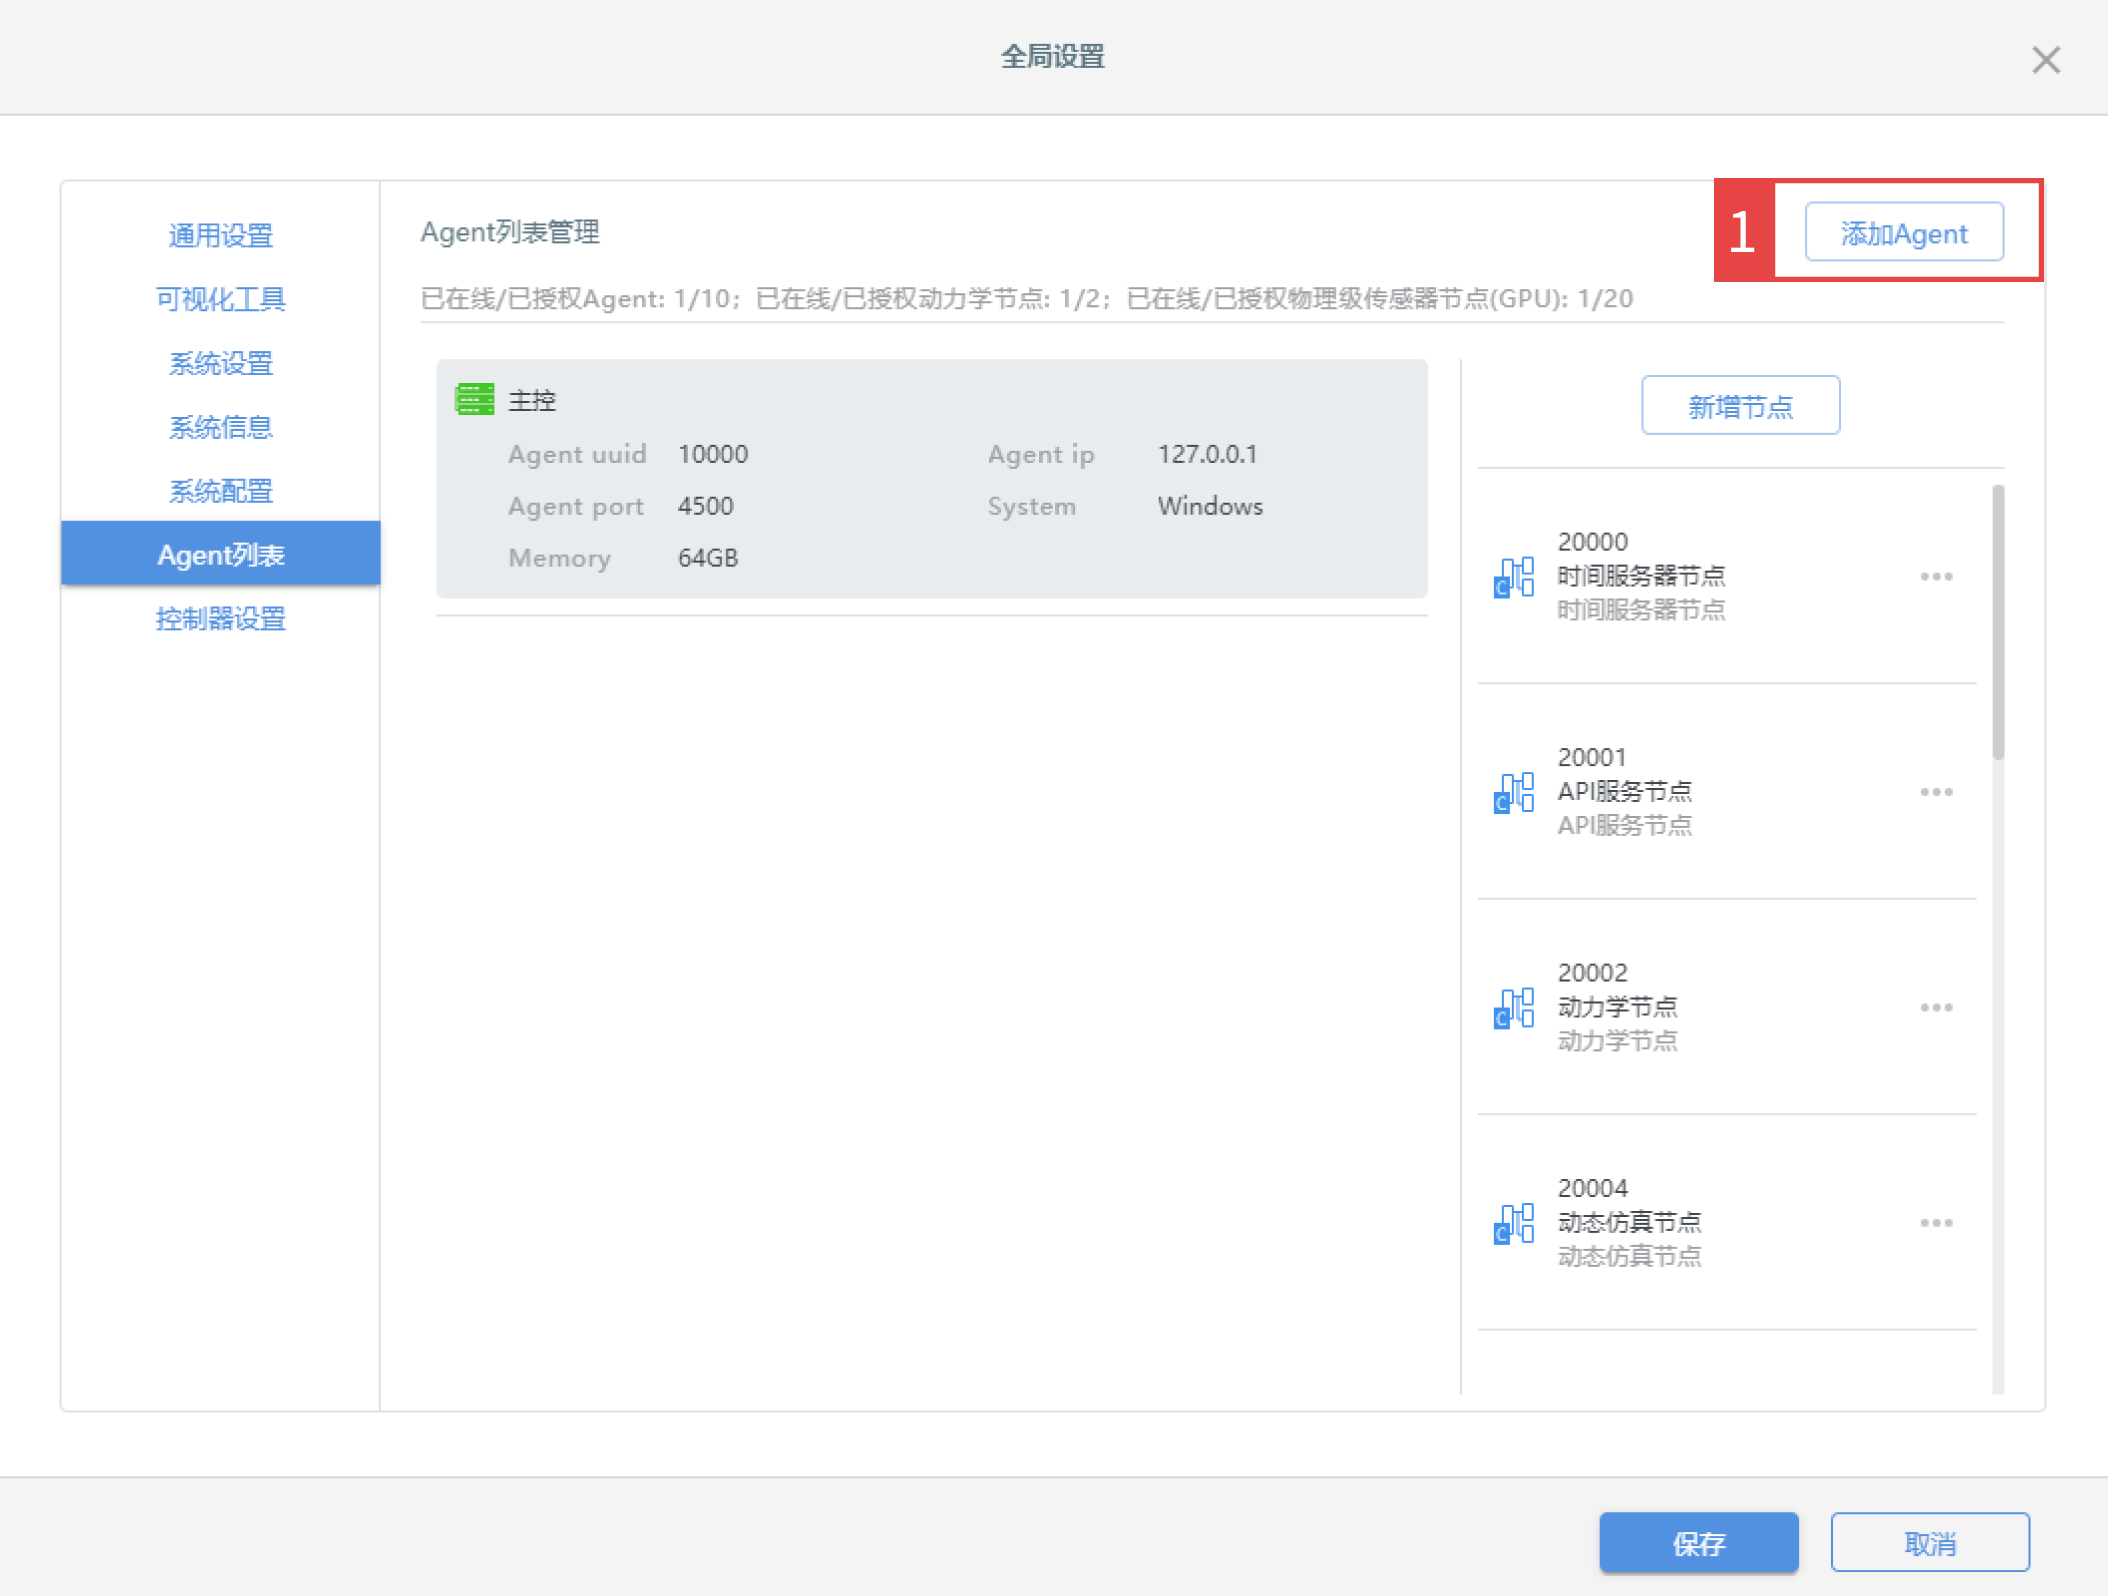Select the Agent列表 tab
The image size is (2108, 1596).
tap(221, 553)
